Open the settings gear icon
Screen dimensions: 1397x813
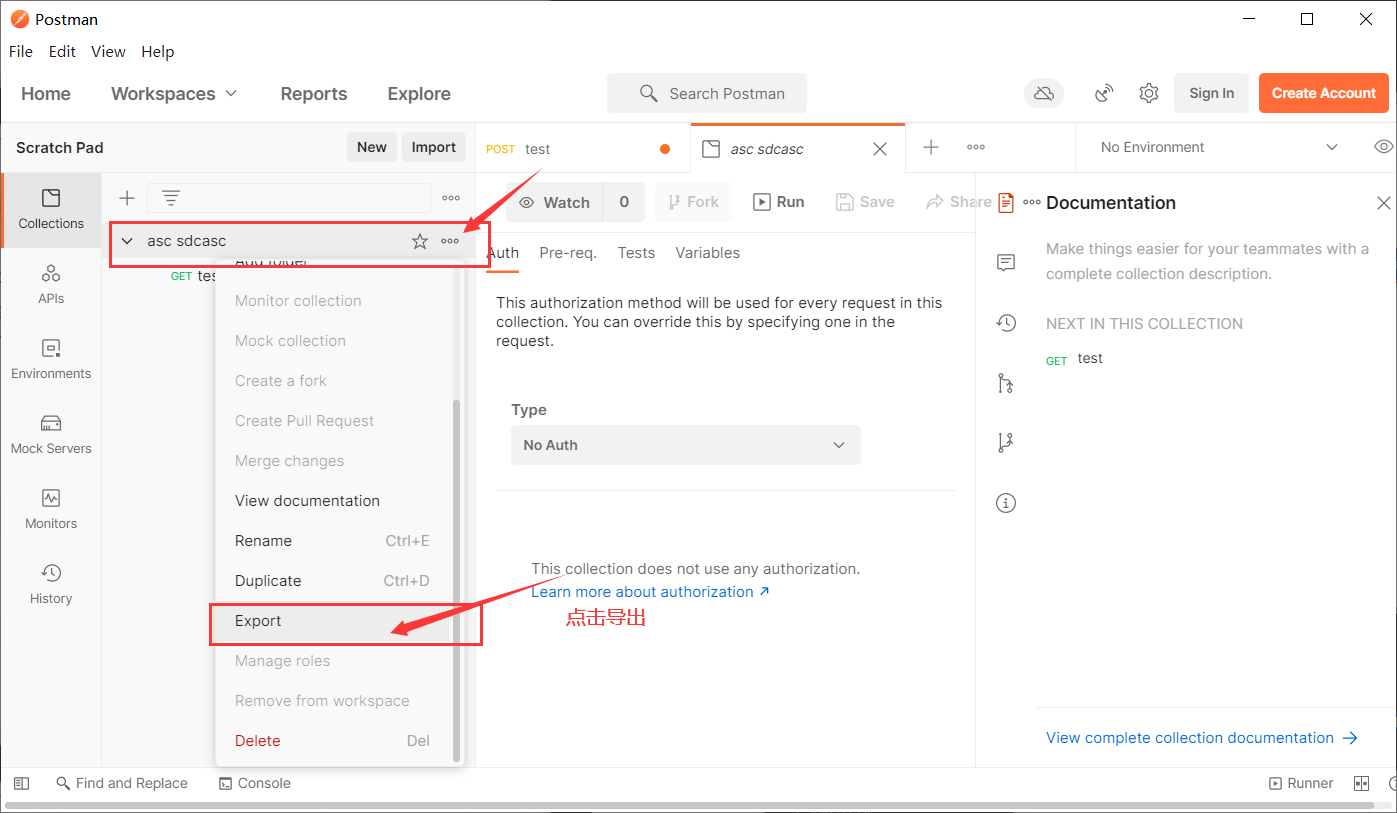1149,93
